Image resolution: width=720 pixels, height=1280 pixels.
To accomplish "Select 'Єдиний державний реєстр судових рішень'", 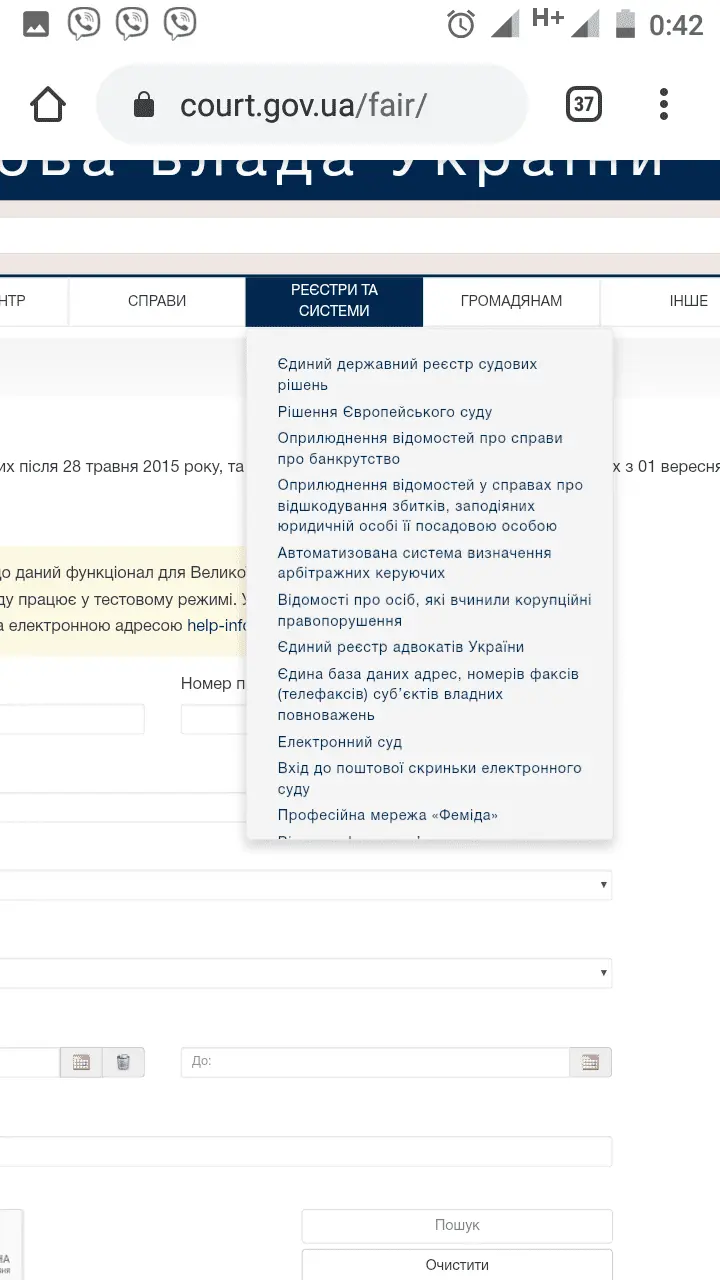I will click(x=407, y=374).
